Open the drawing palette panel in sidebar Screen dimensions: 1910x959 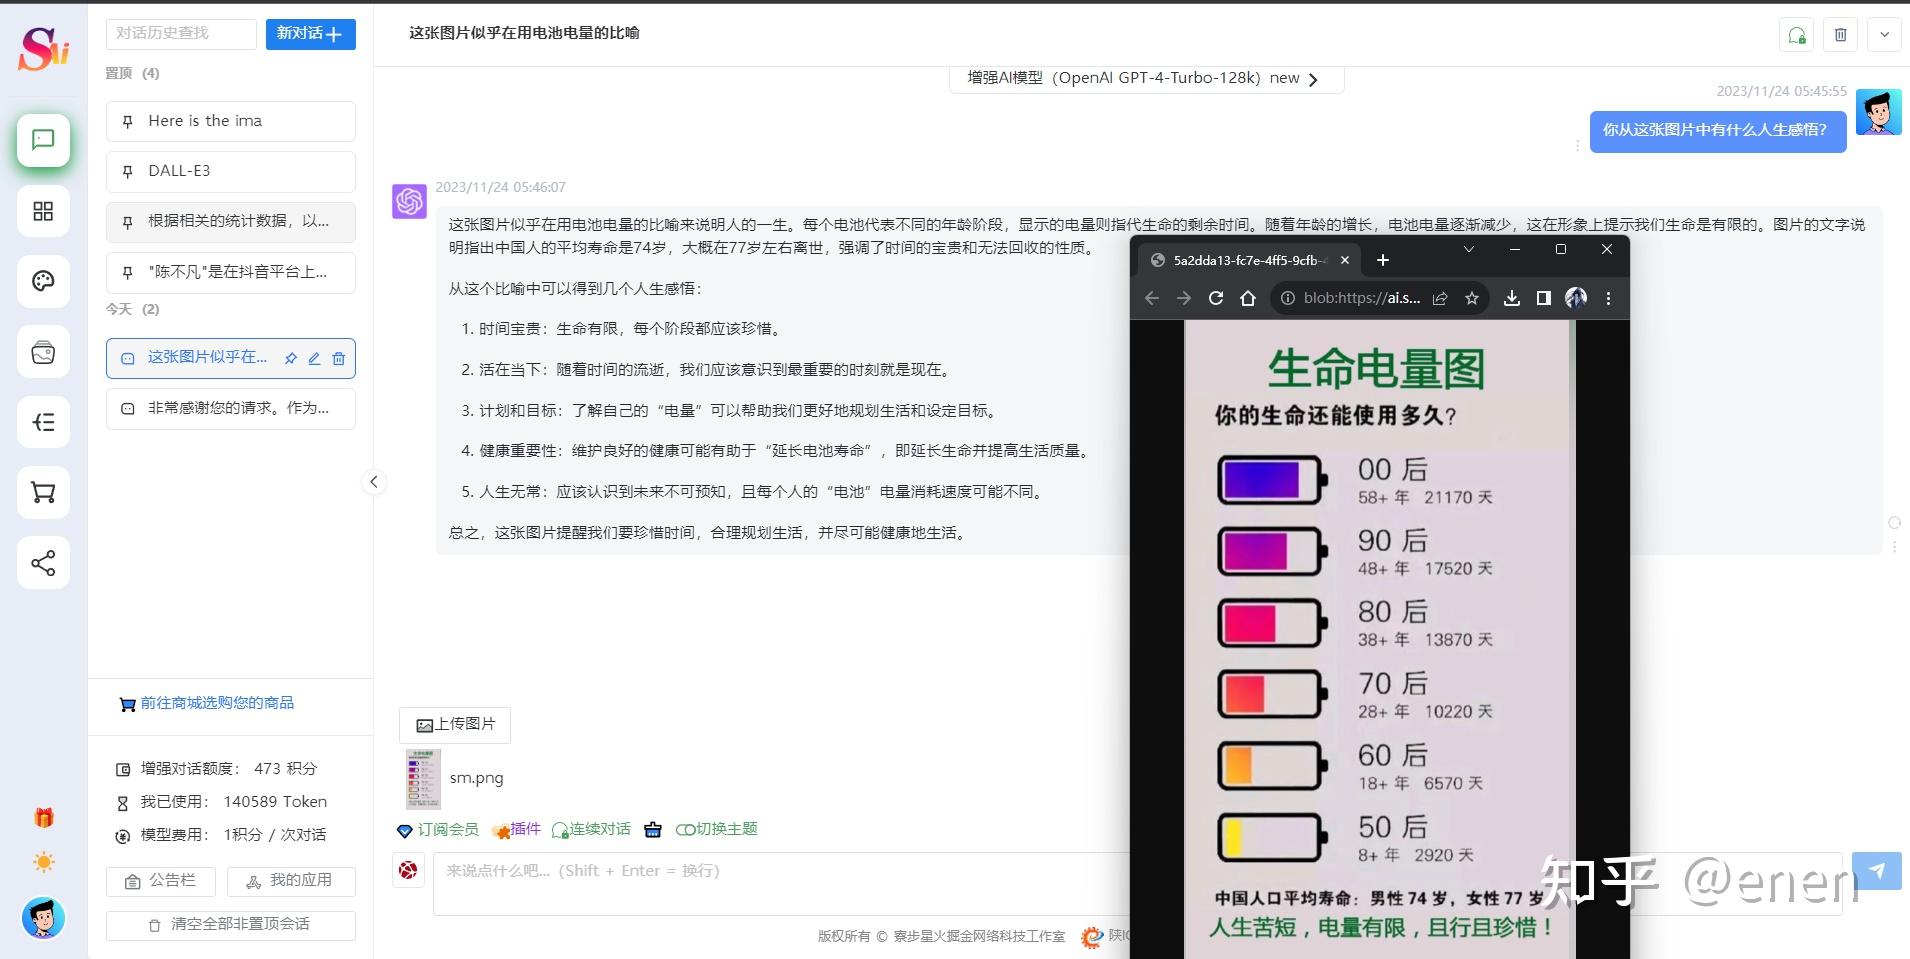(x=43, y=281)
